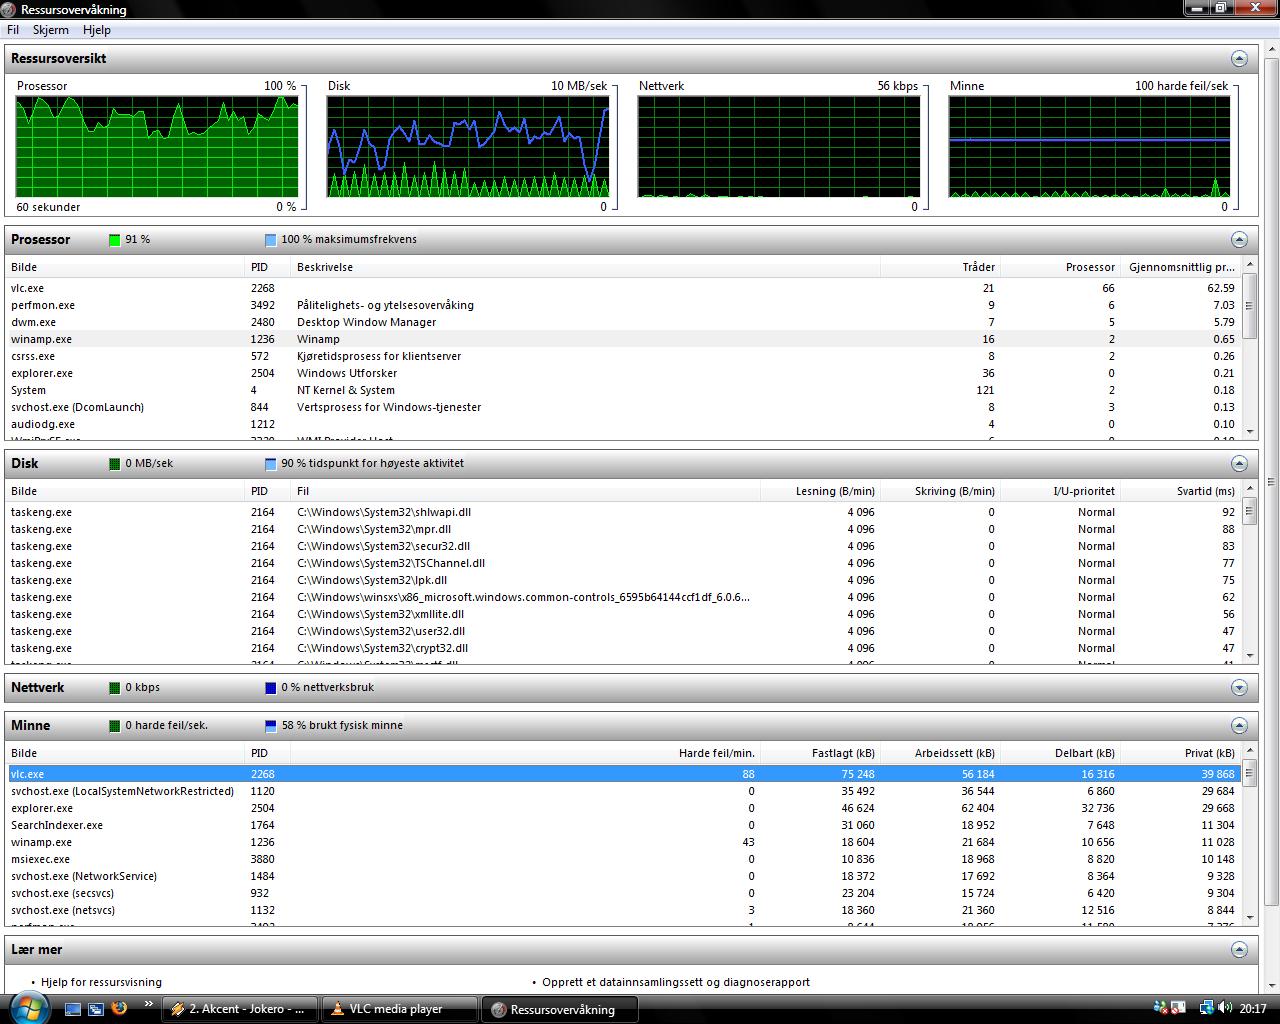Click the Minne list vertical scrollbar
This screenshot has height=1024, width=1280.
(1249, 834)
